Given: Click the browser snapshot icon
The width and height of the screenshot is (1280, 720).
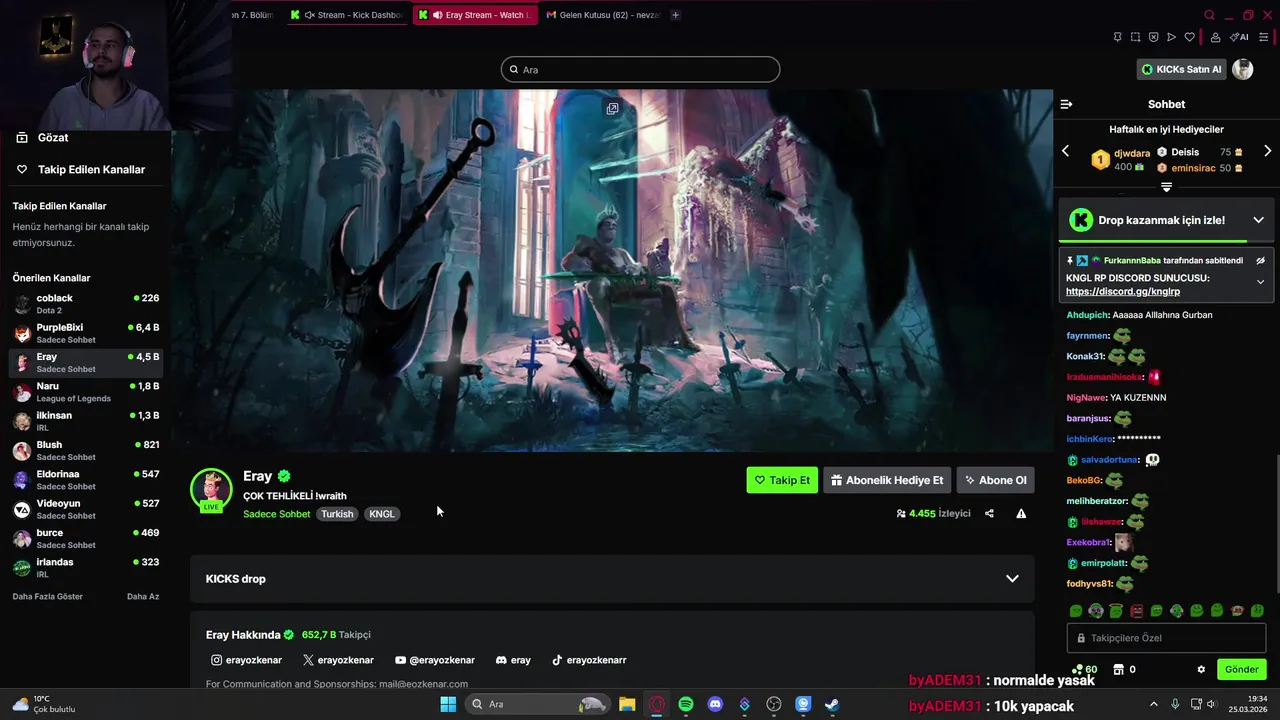Looking at the screenshot, I should pyautogui.click(x=1135, y=37).
